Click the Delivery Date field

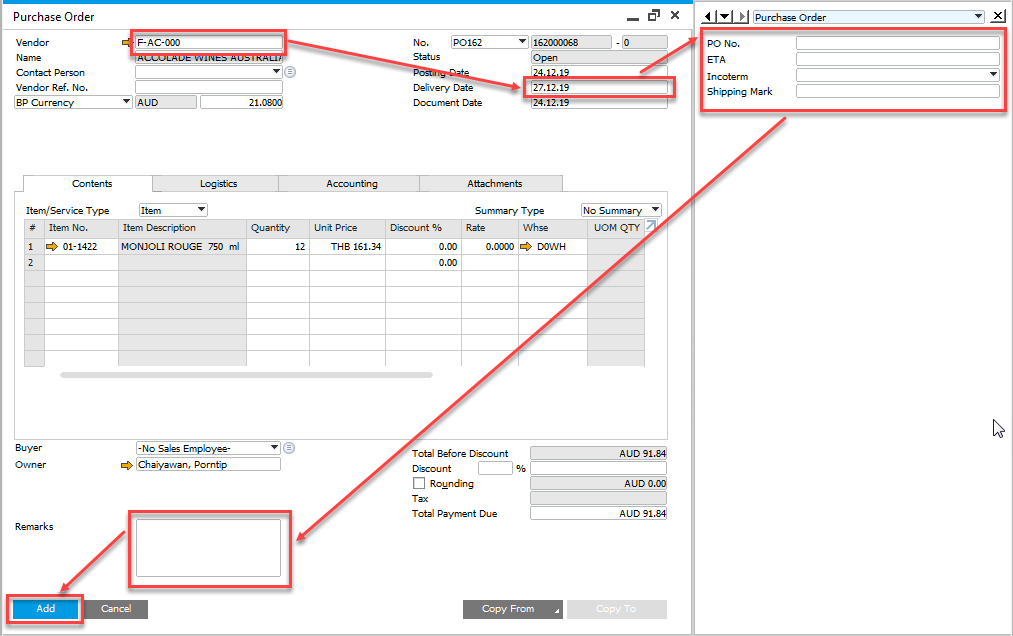tap(599, 87)
